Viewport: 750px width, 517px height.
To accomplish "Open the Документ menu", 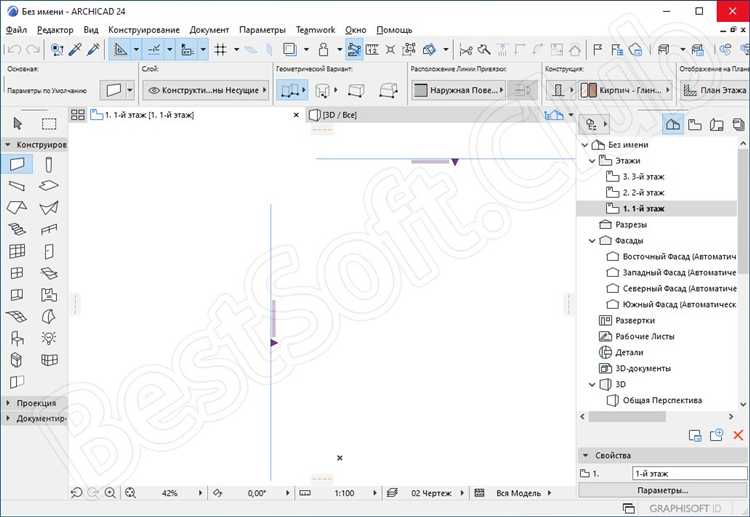I will click(x=209, y=30).
